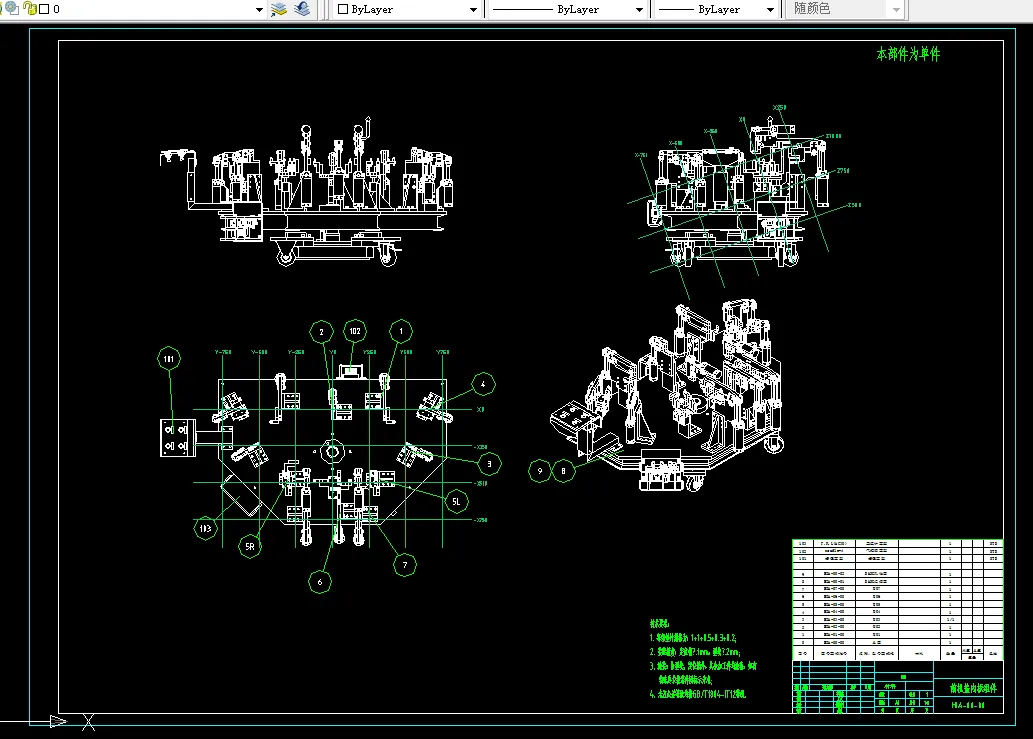
Task: Select part balloon number 103
Action: [206, 528]
